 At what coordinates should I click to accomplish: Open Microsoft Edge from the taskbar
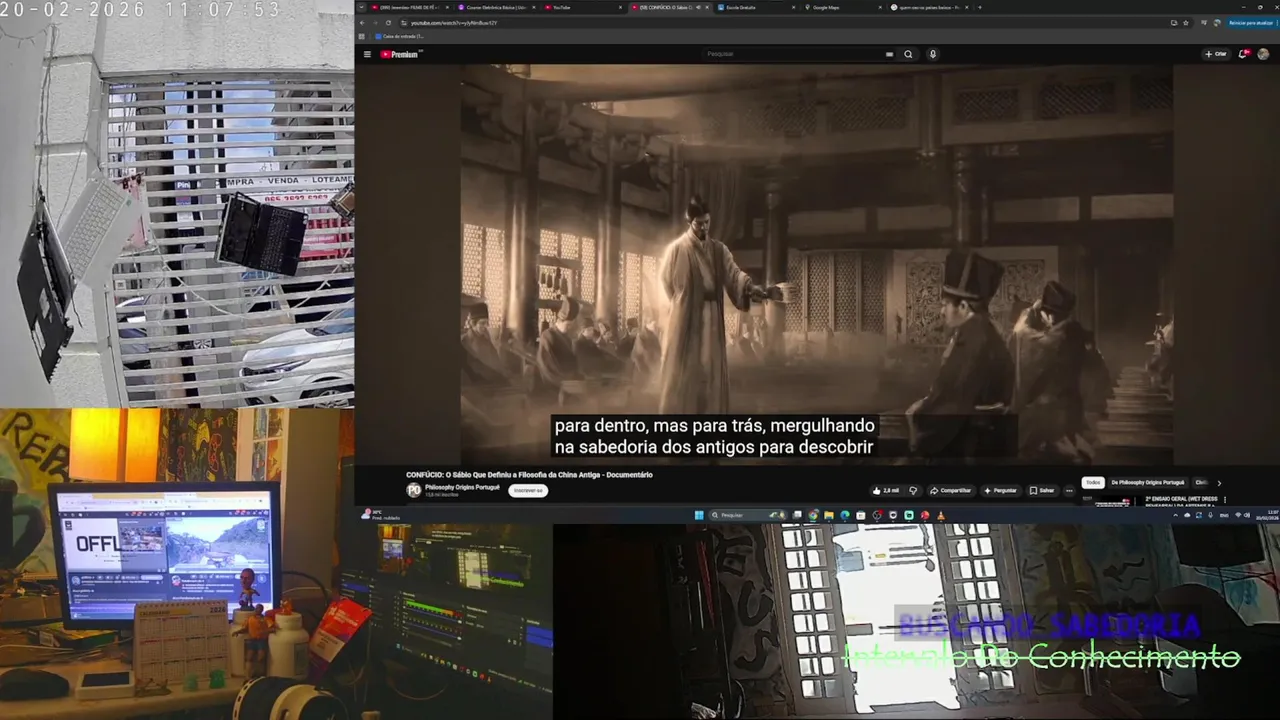click(x=845, y=515)
